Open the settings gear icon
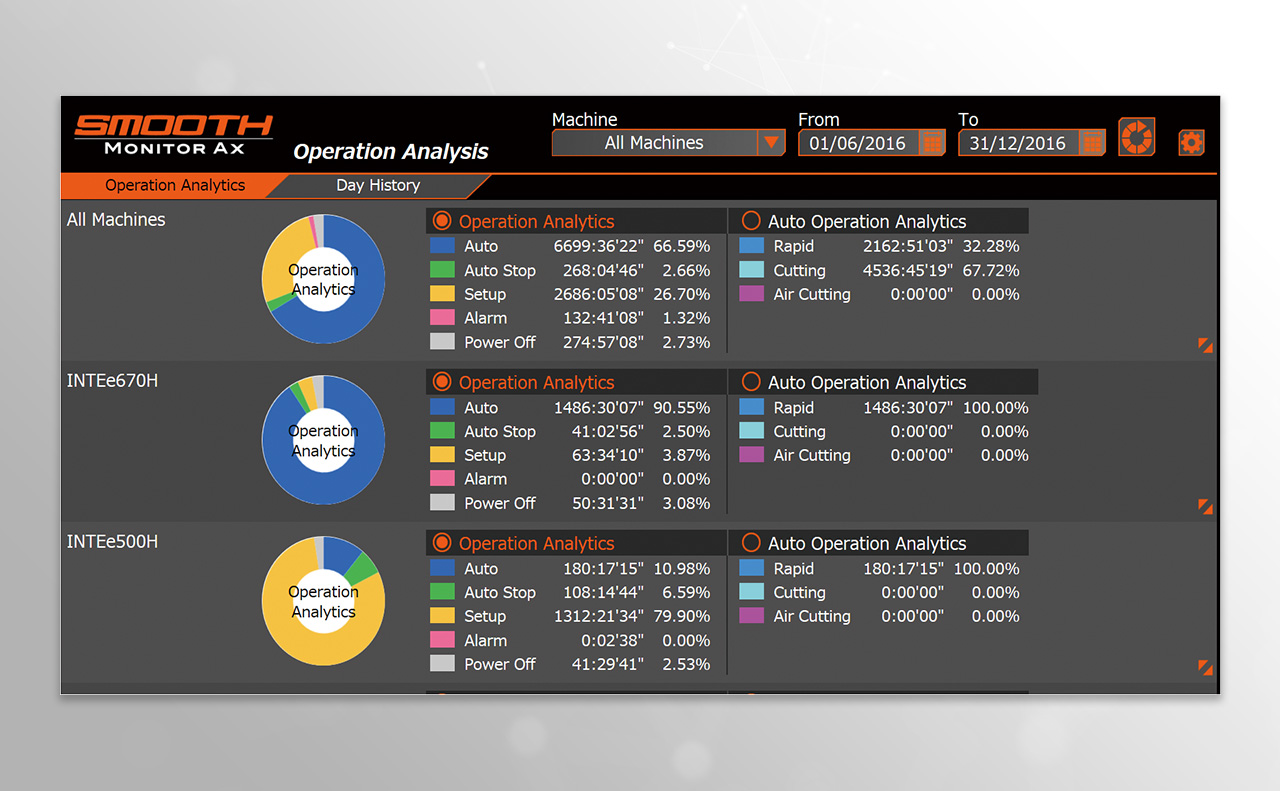 (1191, 141)
